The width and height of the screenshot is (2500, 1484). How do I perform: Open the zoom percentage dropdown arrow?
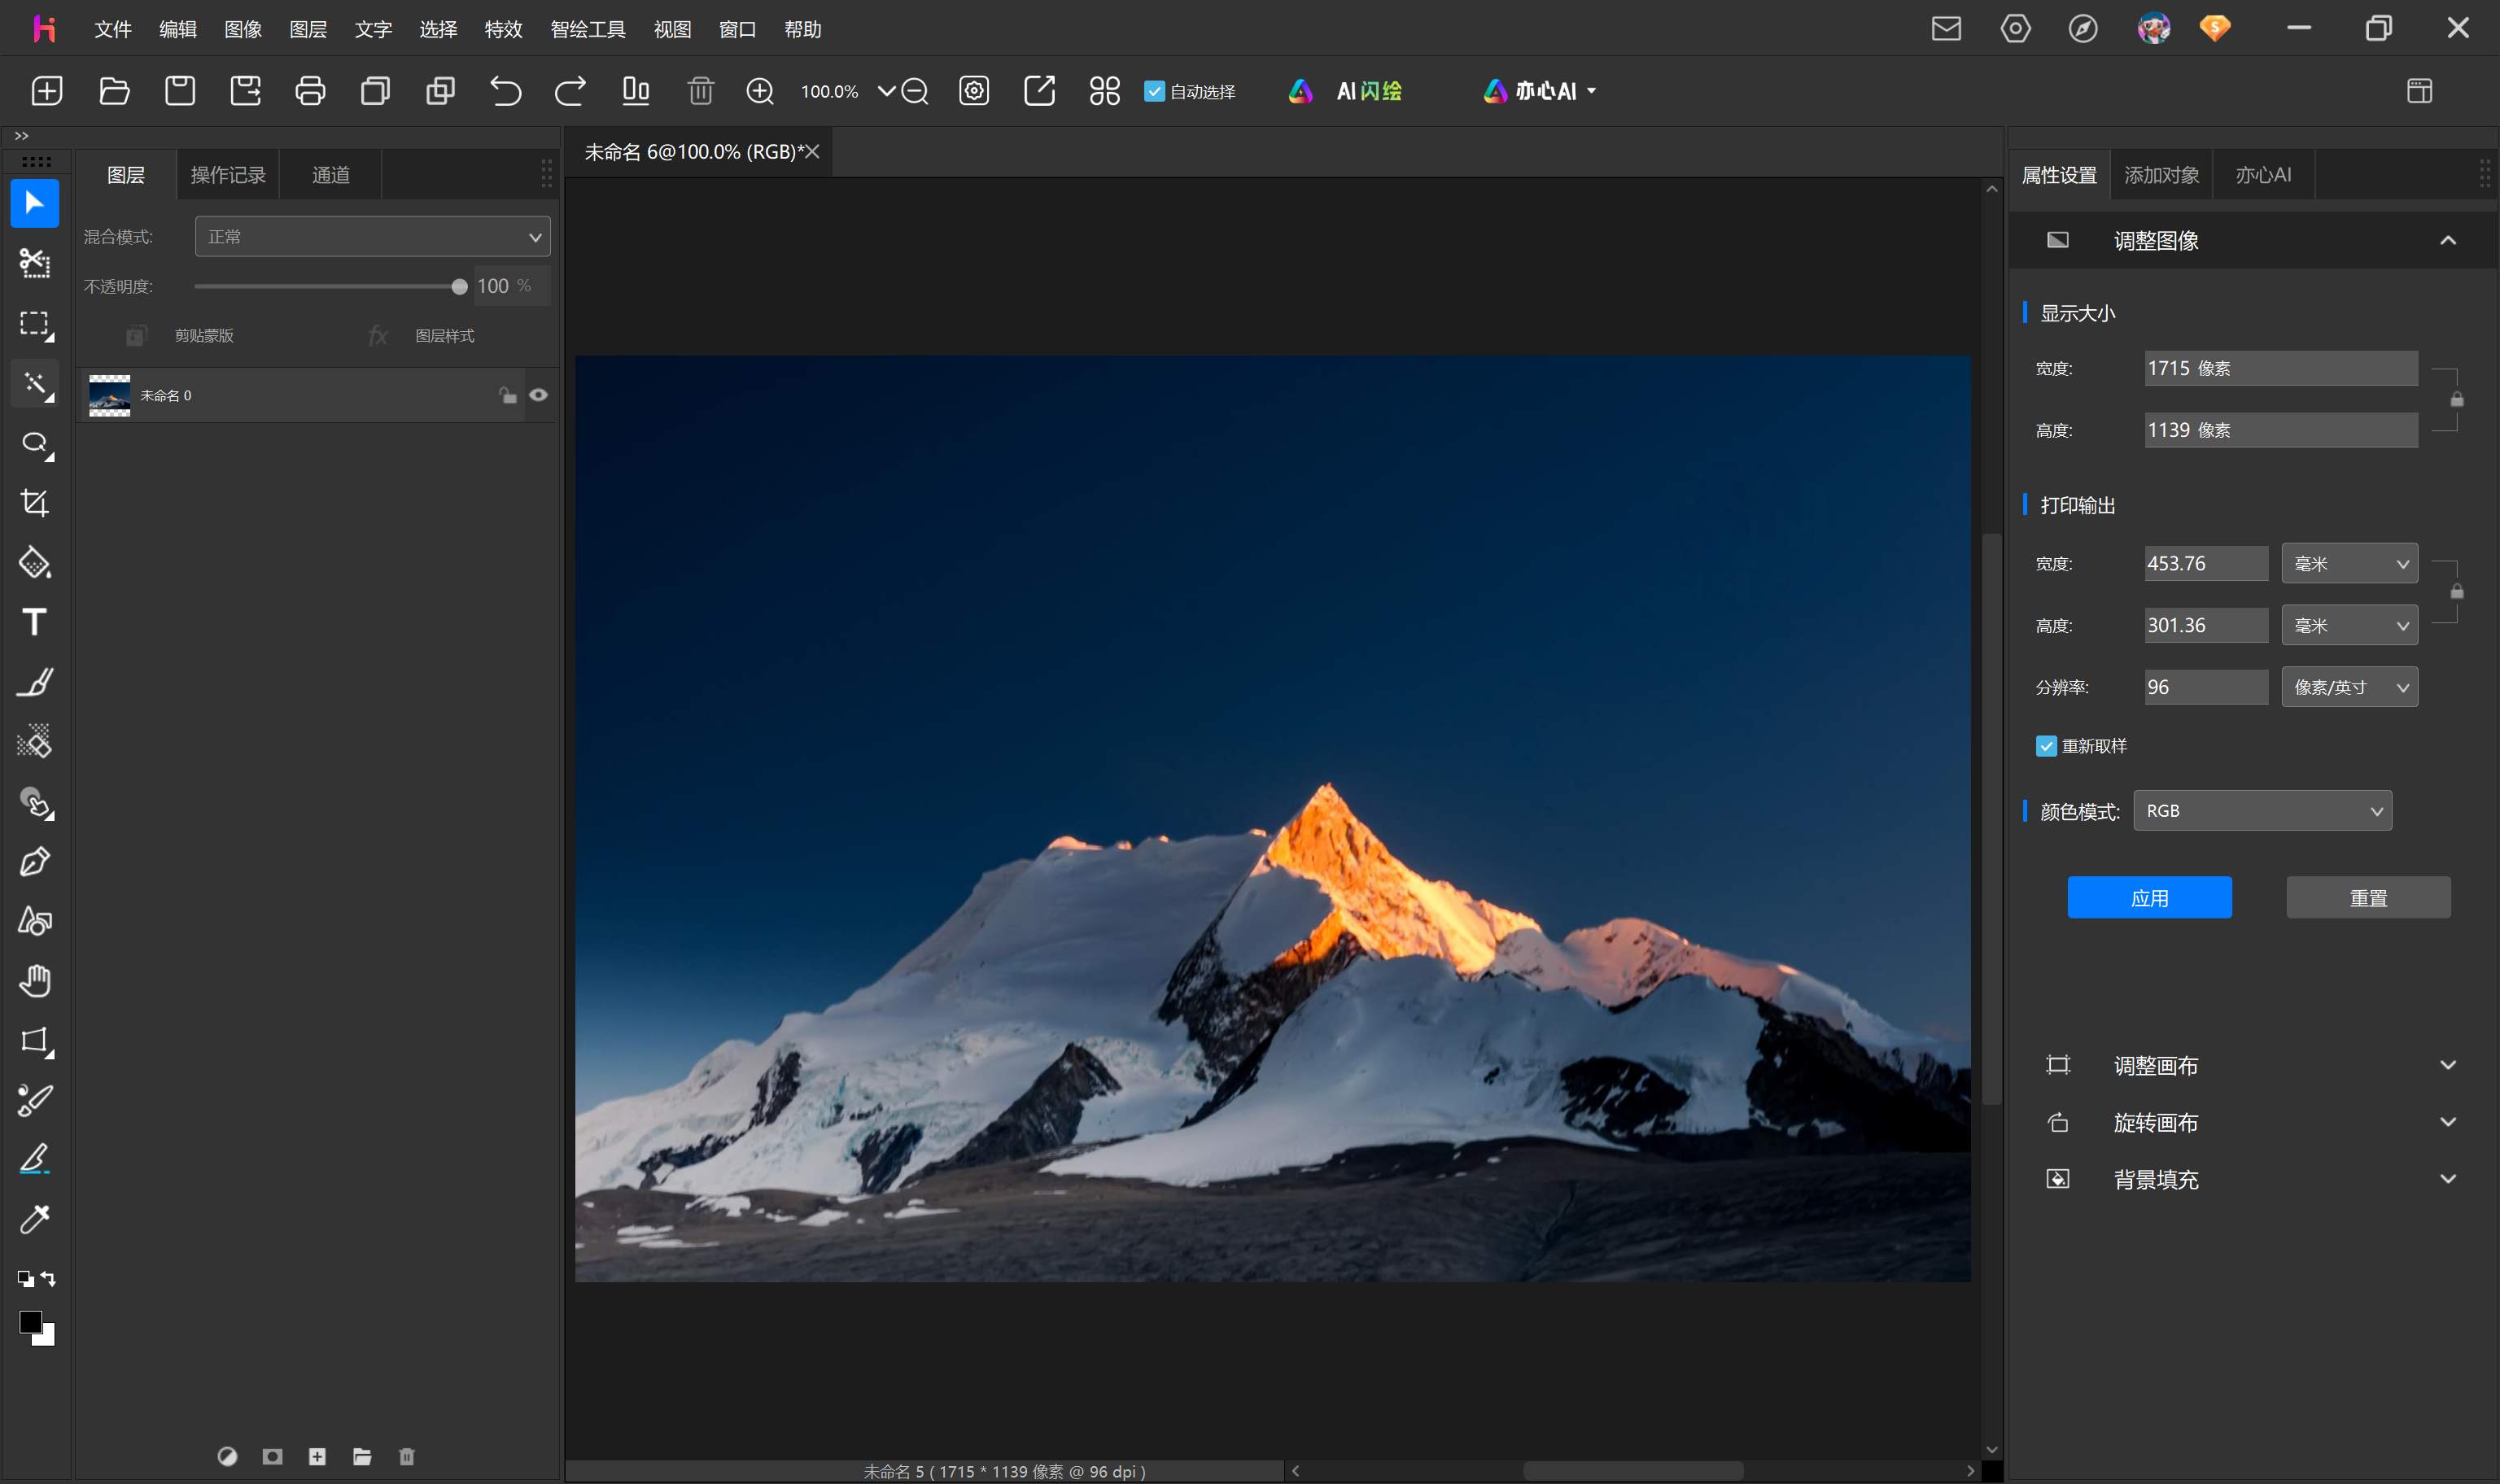(x=886, y=91)
